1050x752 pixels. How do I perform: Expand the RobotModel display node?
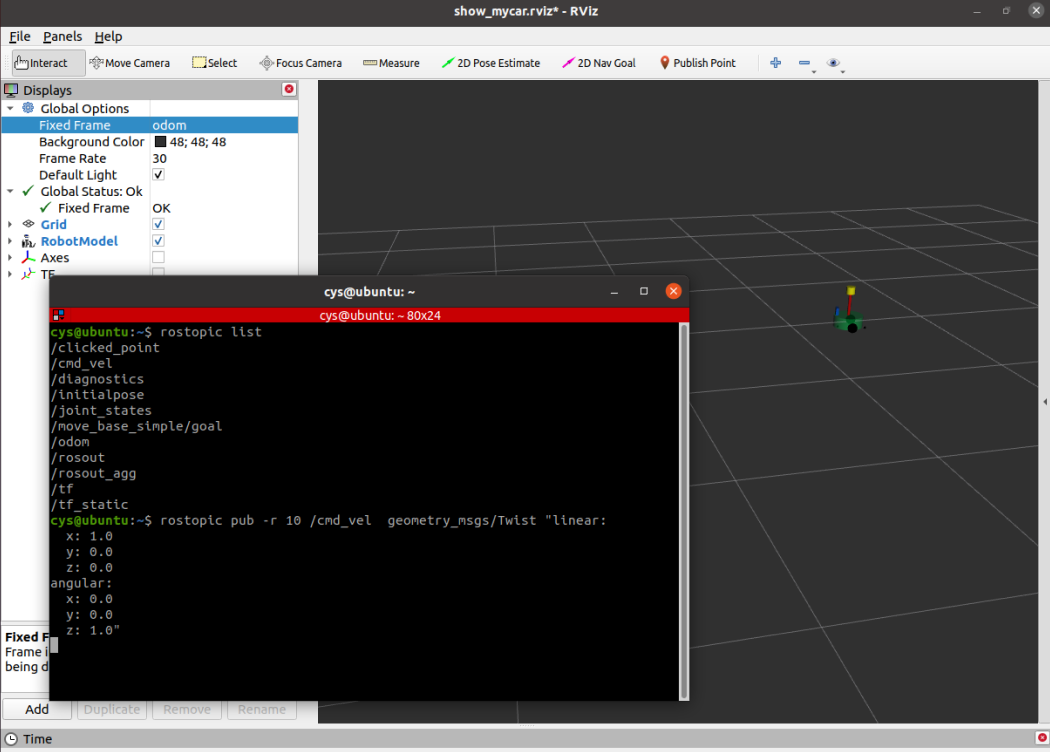point(10,241)
